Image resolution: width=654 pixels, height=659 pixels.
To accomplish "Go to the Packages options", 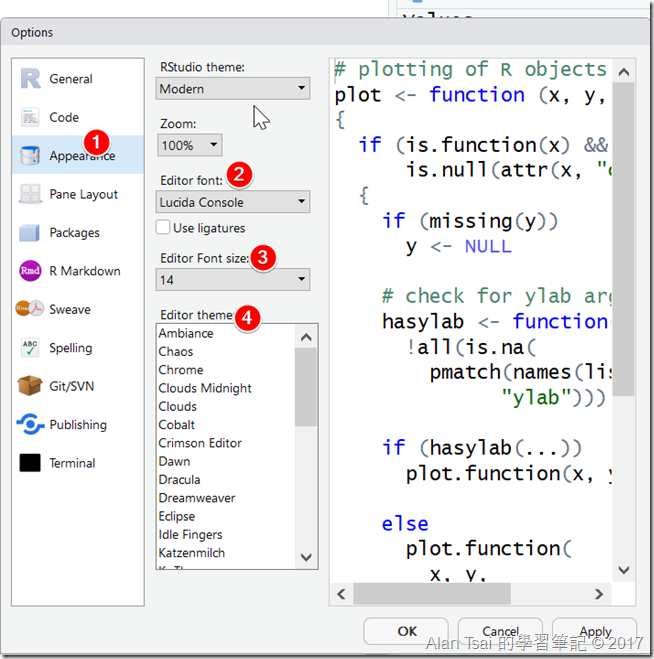I will (x=78, y=232).
